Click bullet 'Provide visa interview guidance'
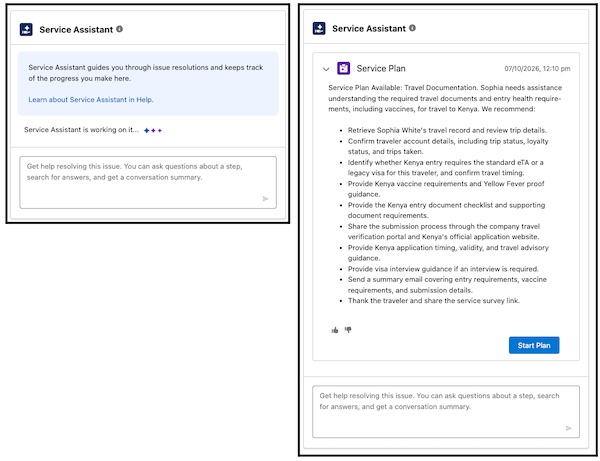The height and width of the screenshot is (461, 600). [x=443, y=269]
